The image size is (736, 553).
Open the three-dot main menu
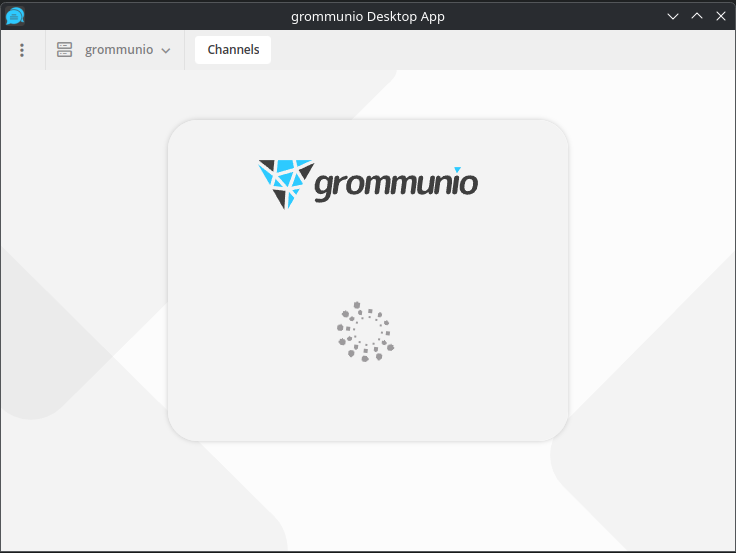click(x=22, y=50)
